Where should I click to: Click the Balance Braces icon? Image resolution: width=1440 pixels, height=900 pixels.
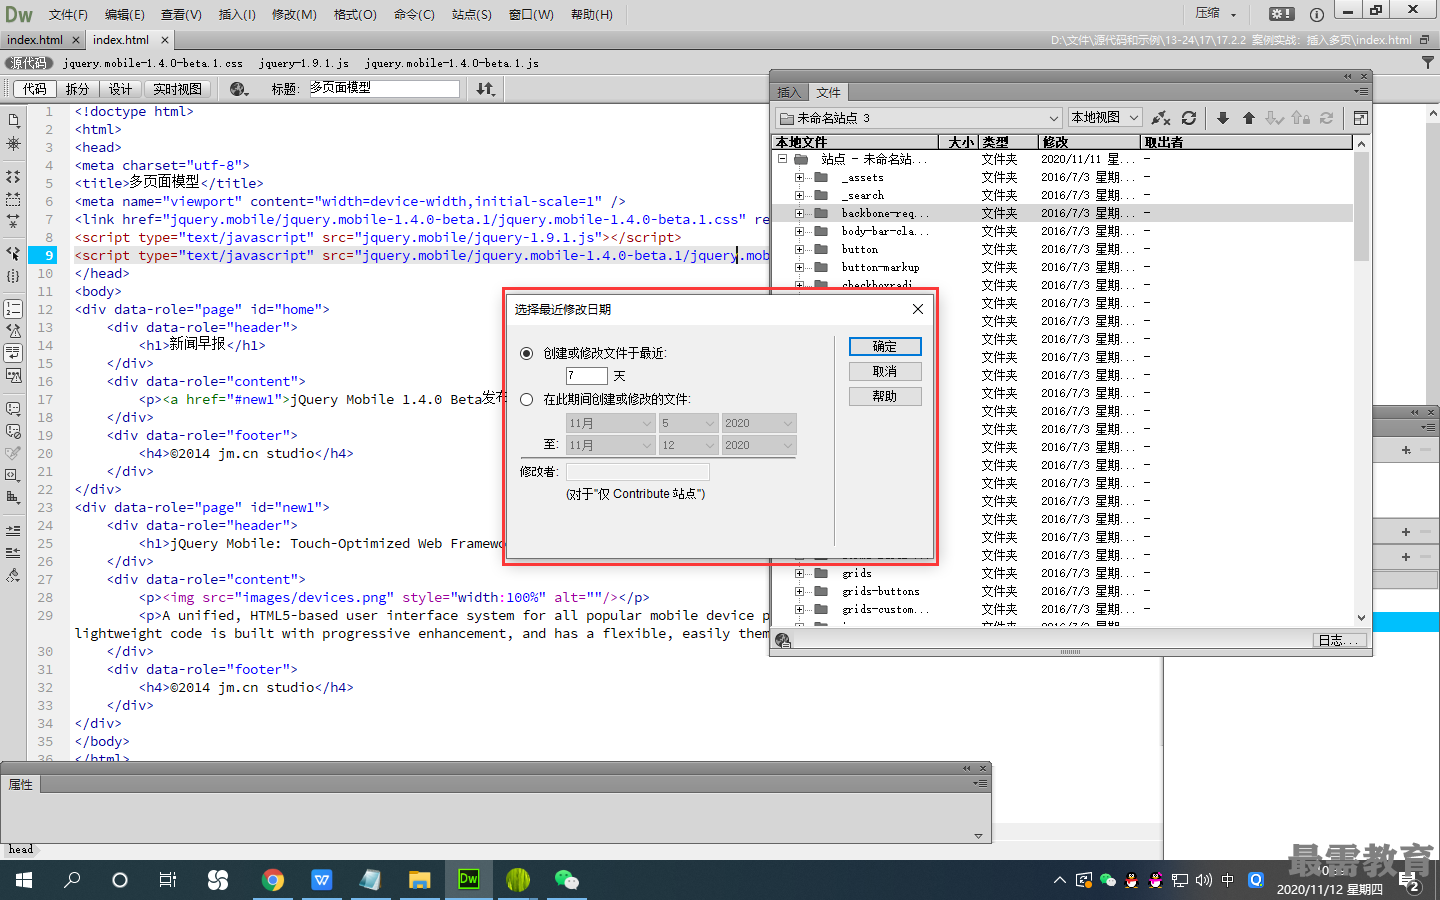[13, 276]
